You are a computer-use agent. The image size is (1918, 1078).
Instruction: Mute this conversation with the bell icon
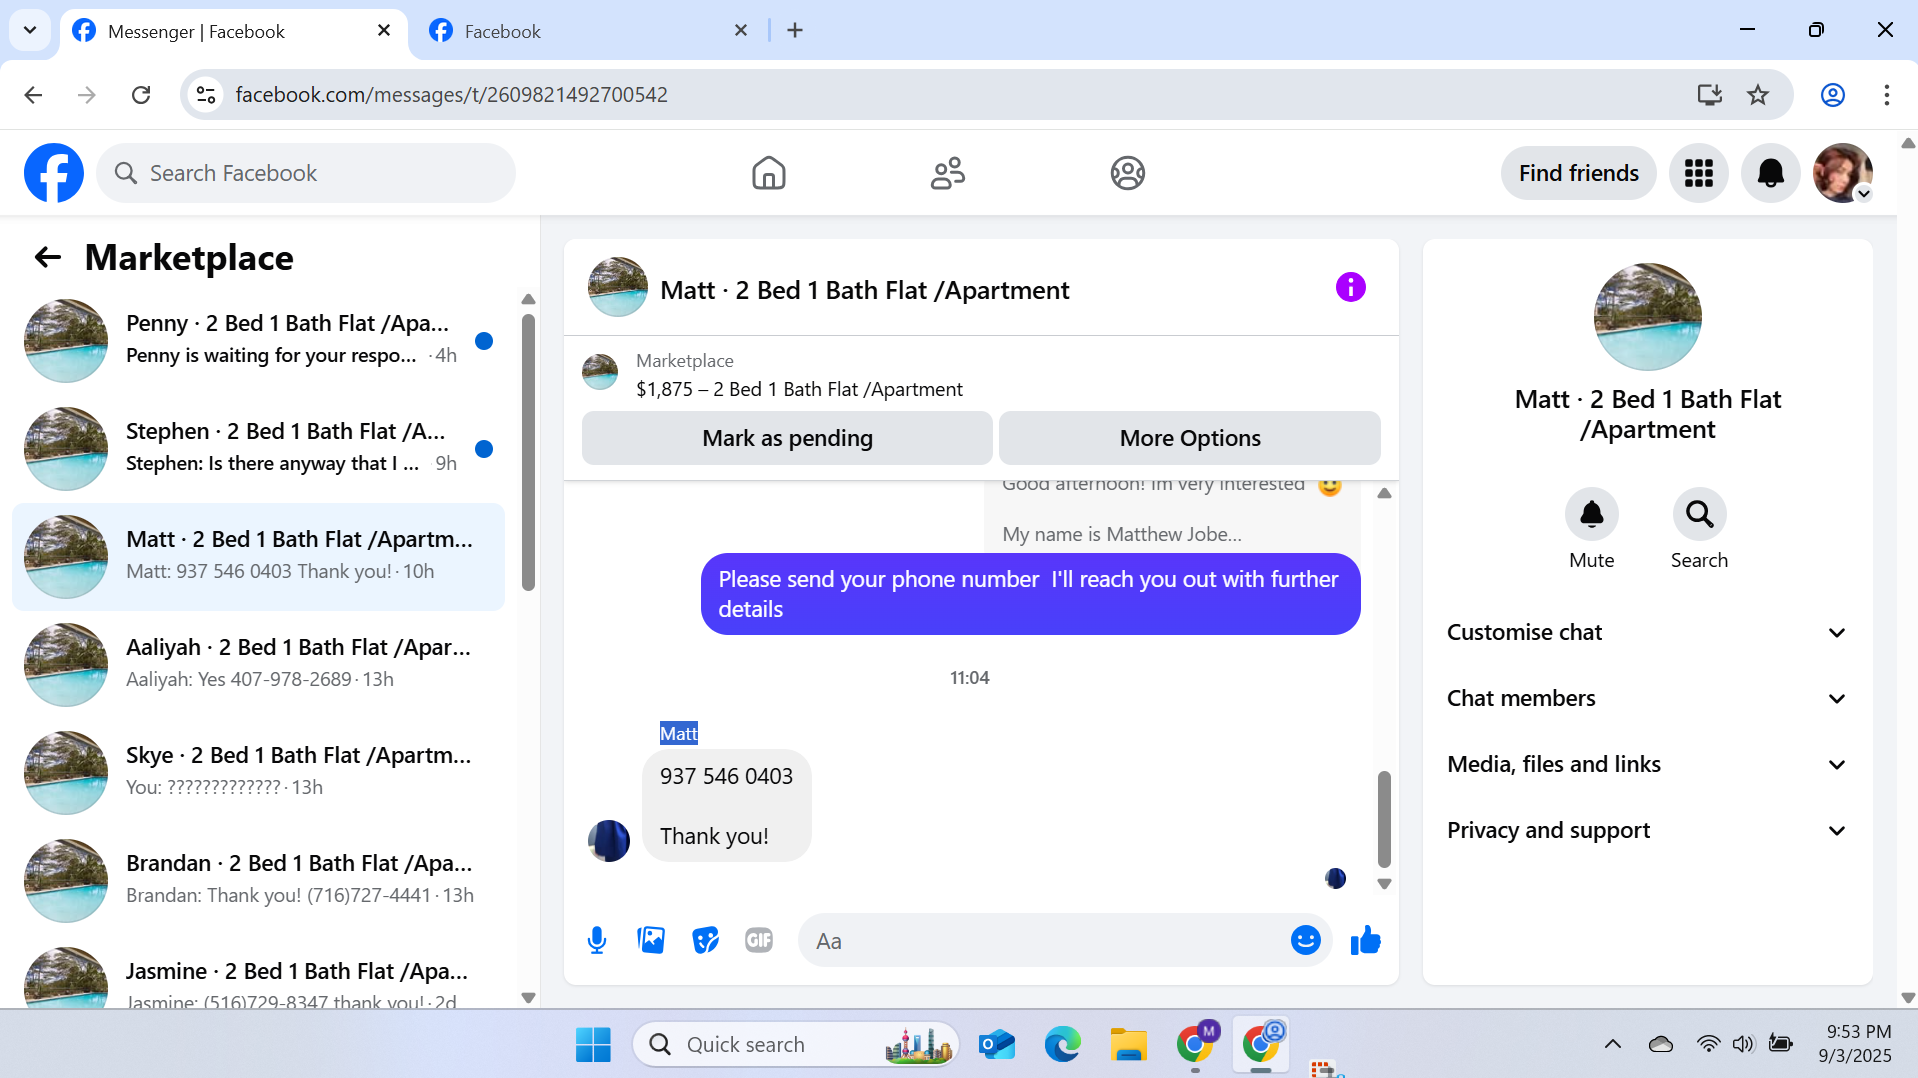tap(1591, 514)
